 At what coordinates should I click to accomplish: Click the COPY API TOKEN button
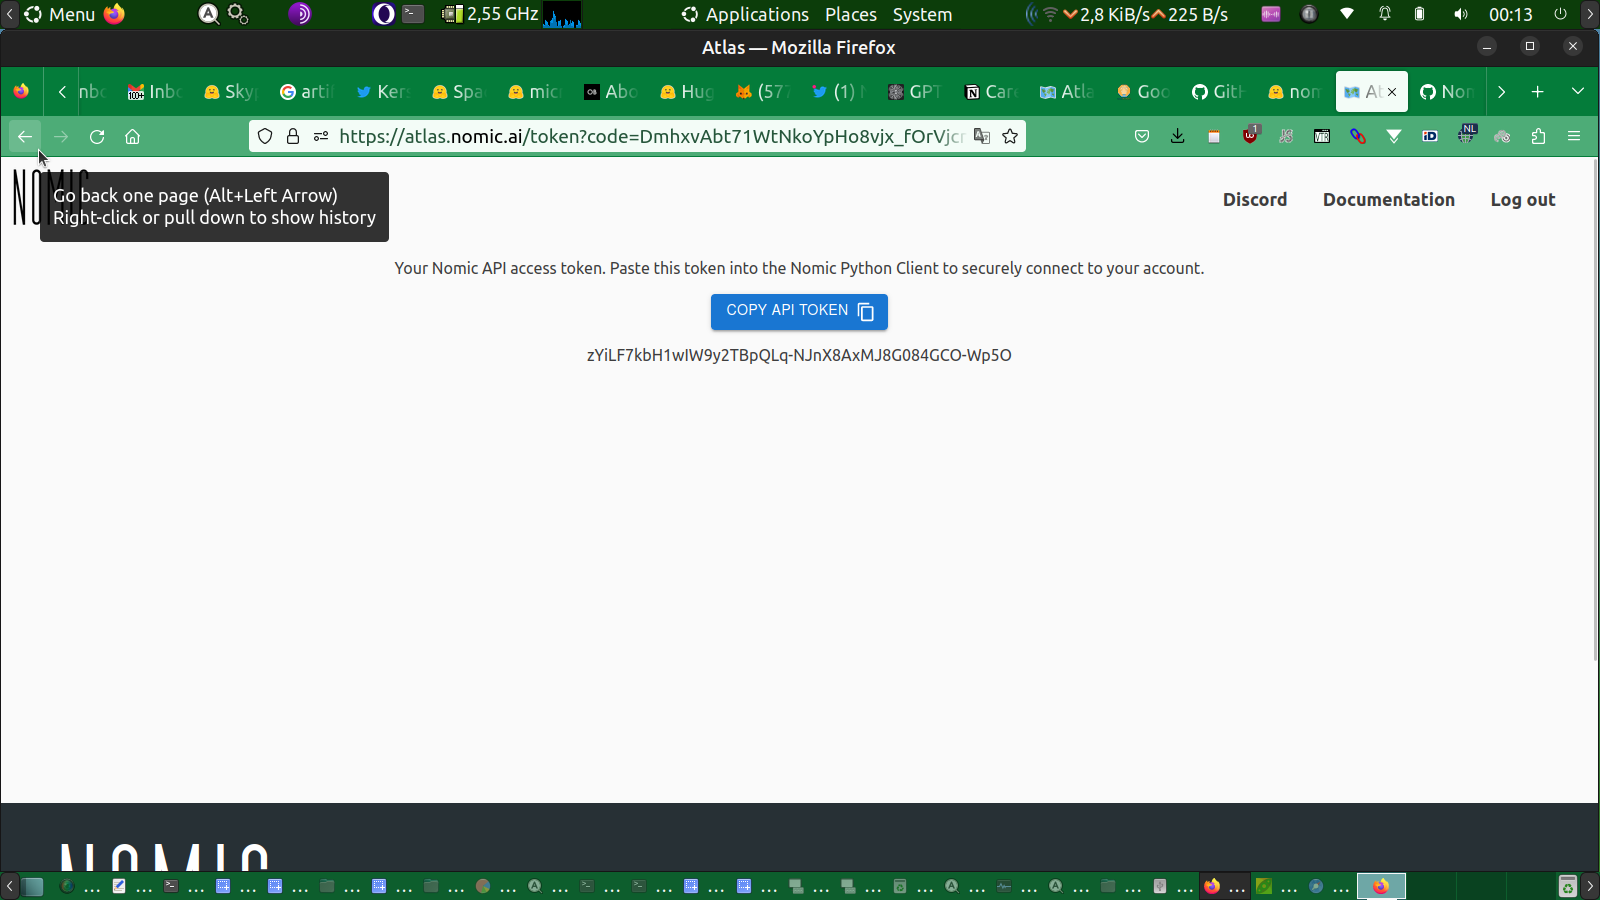[x=799, y=311]
